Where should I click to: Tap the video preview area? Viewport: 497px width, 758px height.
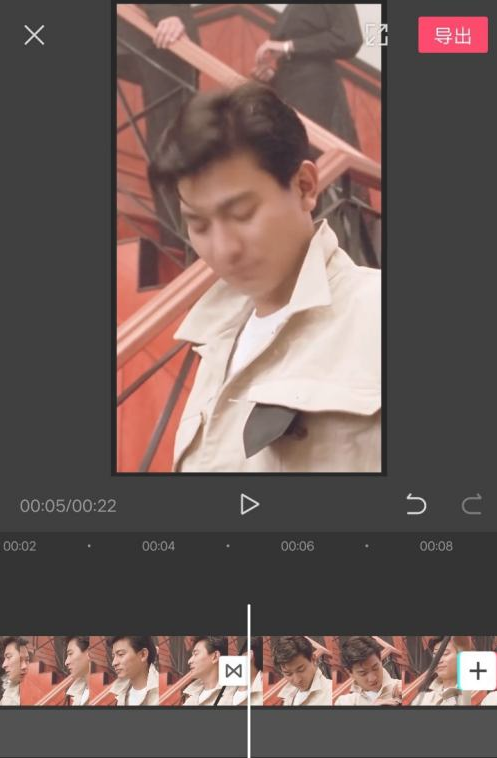249,238
